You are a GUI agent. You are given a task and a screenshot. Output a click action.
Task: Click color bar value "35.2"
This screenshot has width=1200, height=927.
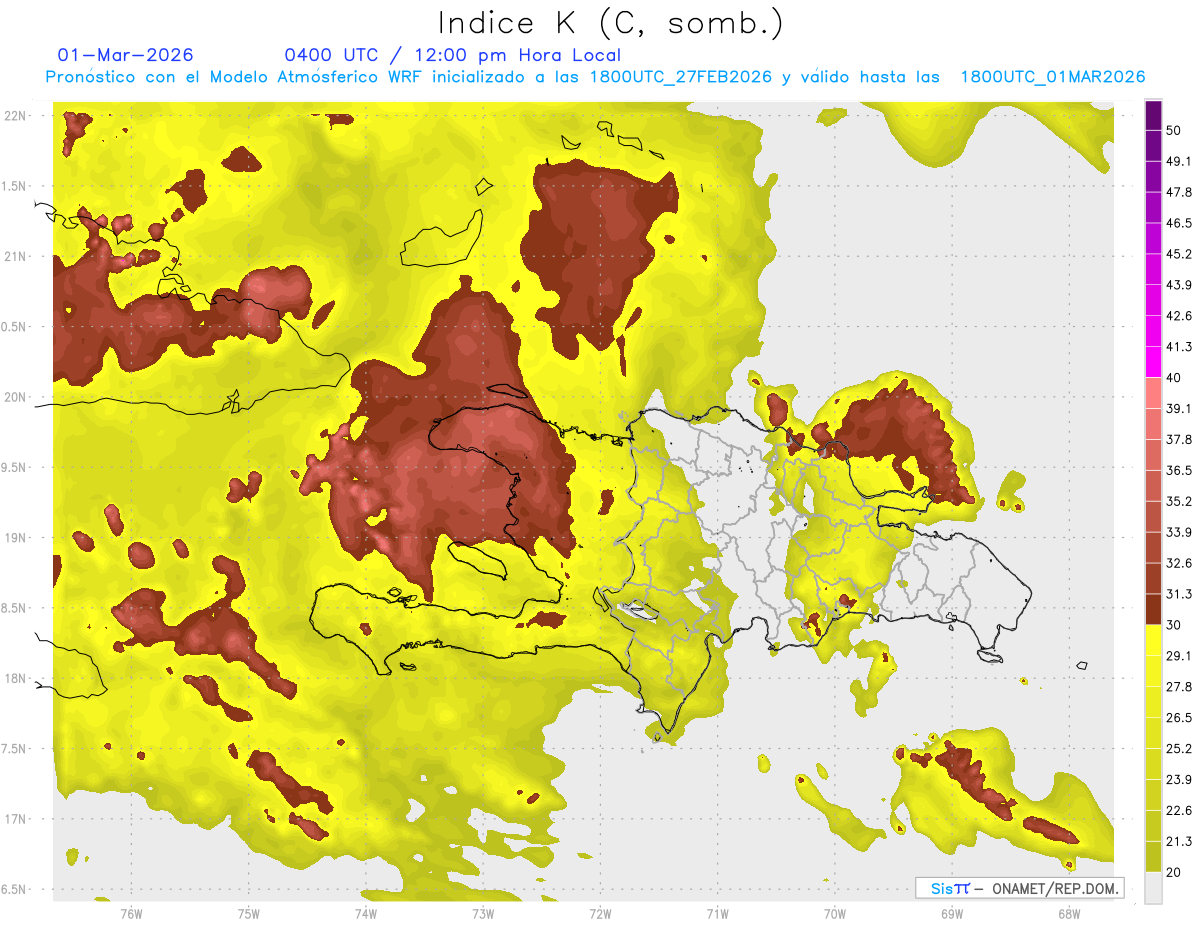pos(1179,501)
